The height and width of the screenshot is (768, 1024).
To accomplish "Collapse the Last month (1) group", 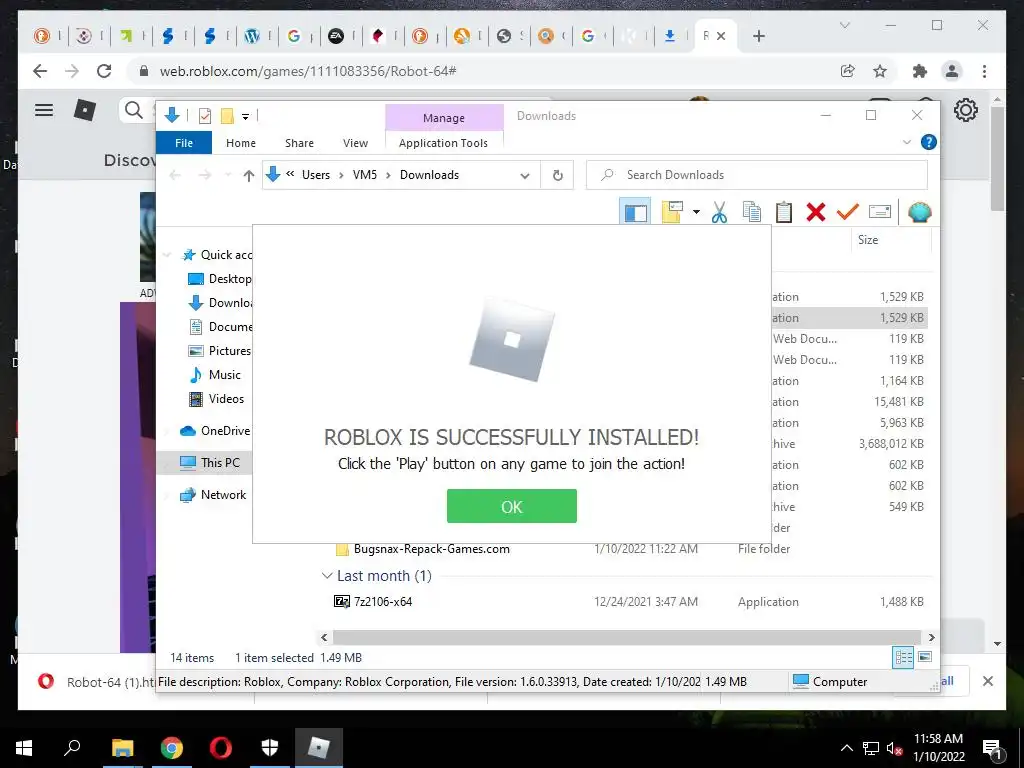I will point(327,576).
